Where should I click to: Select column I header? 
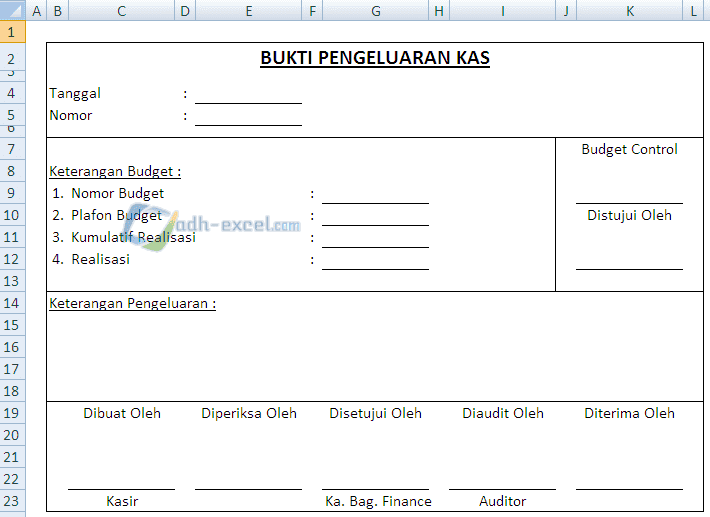tap(503, 10)
